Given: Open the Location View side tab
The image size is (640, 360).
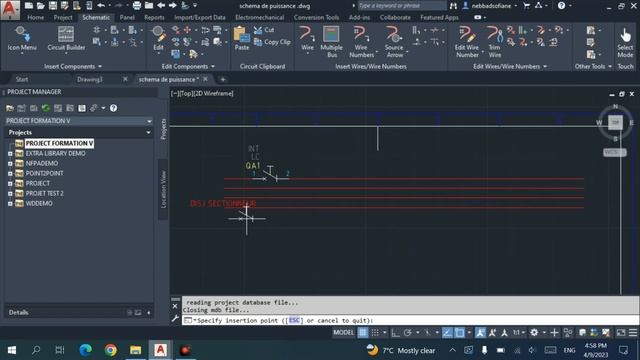Looking at the screenshot, I should [163, 189].
